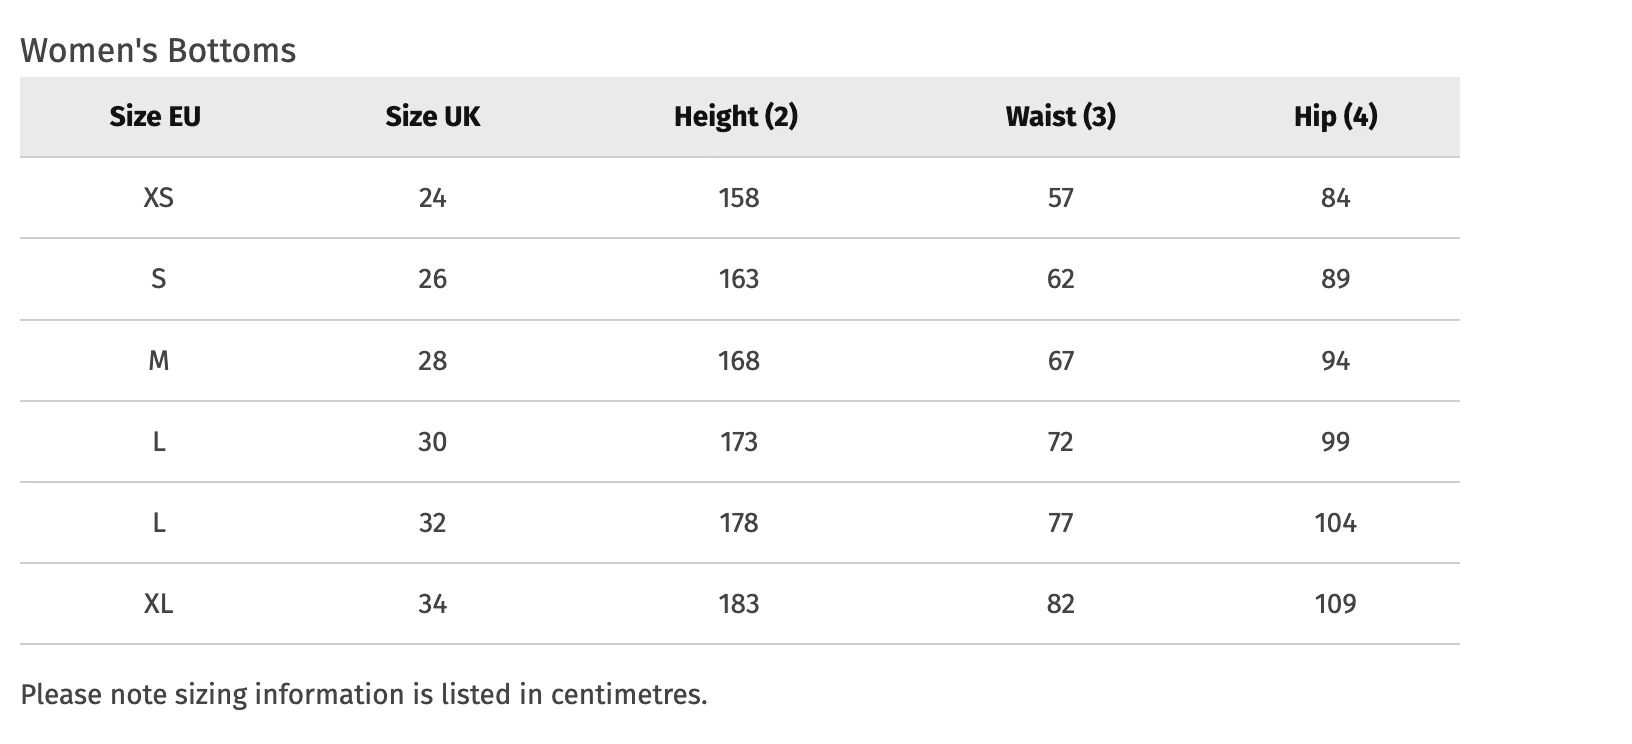
Task: Click the centimetres sizing note text
Action: [364, 694]
